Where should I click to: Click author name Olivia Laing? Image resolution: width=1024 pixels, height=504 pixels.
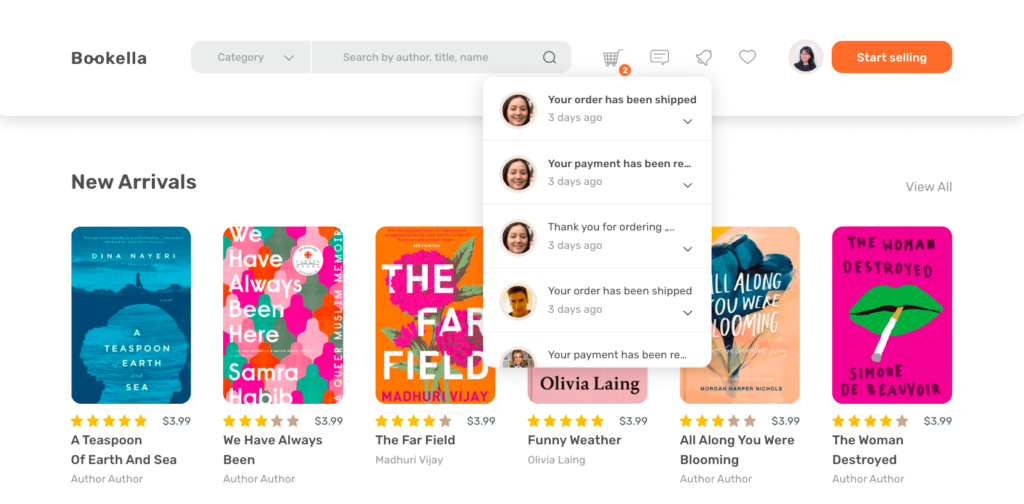coord(556,460)
